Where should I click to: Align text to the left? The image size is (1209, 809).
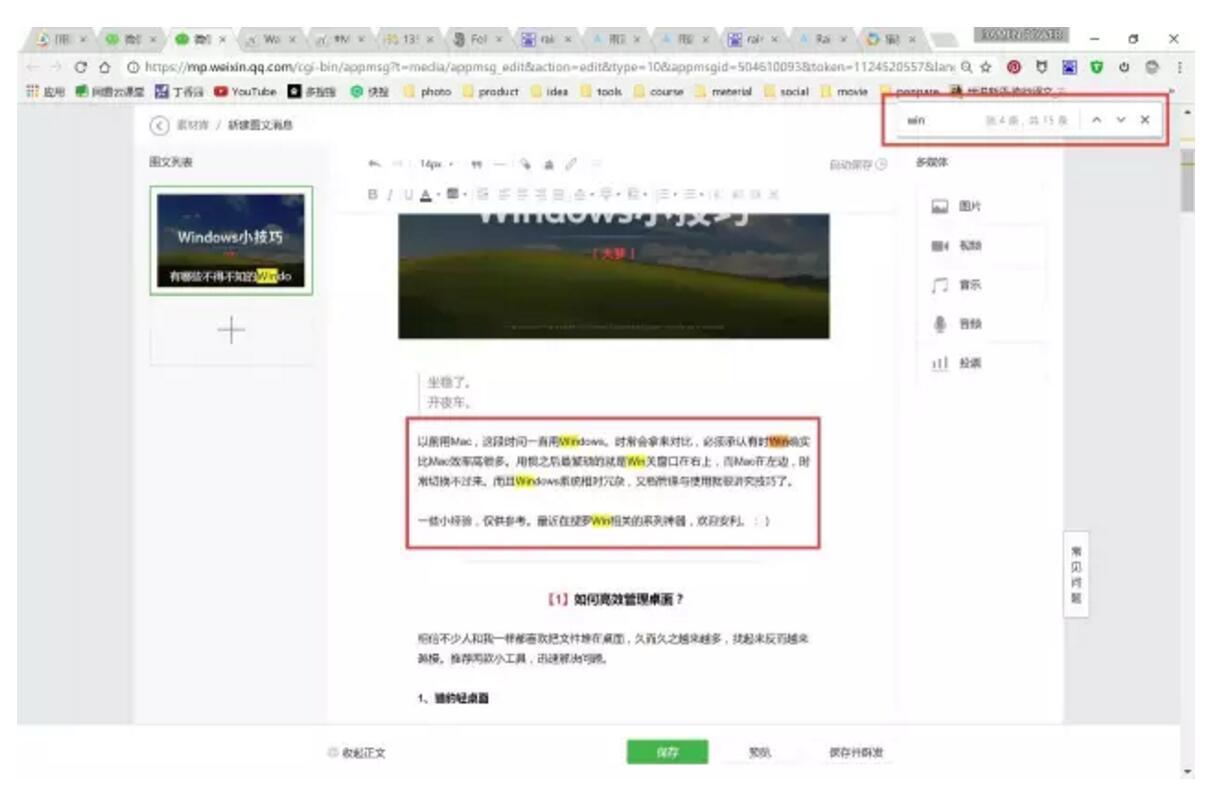(x=505, y=194)
